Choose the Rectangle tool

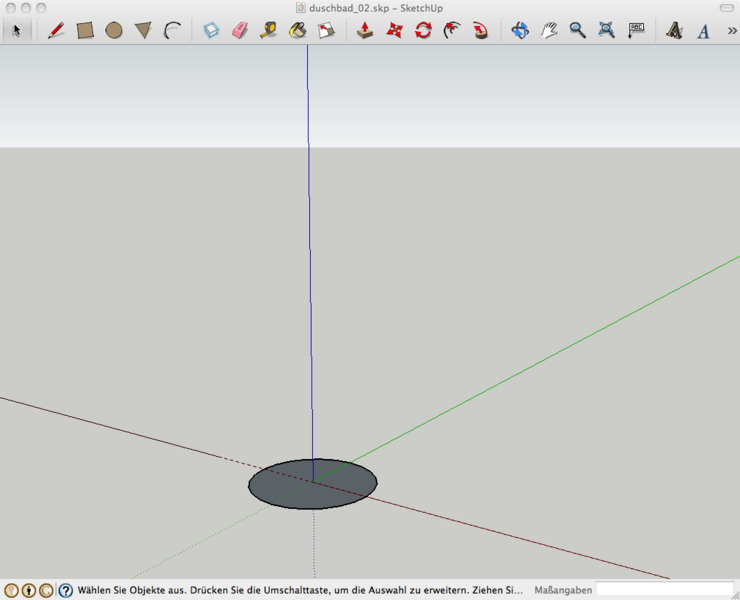point(85,30)
